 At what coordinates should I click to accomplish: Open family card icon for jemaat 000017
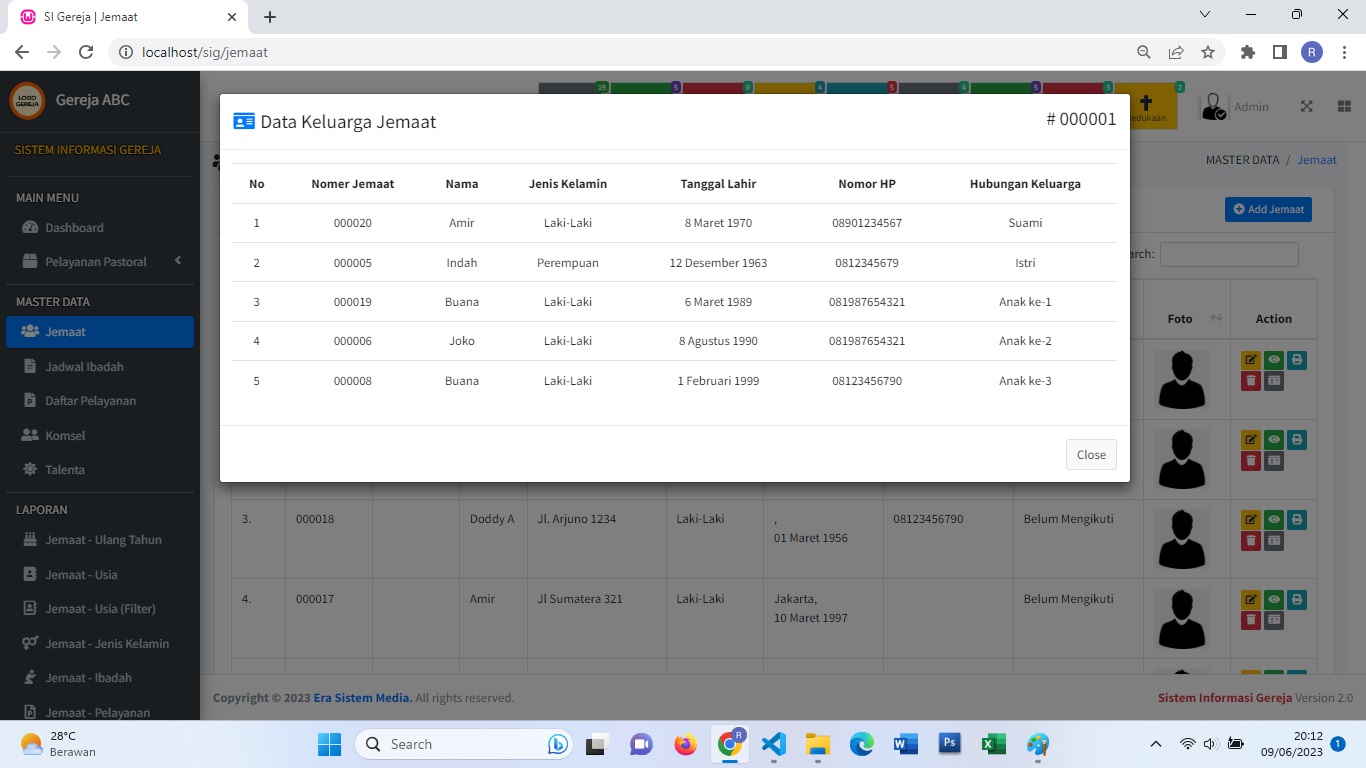pos(1273,621)
